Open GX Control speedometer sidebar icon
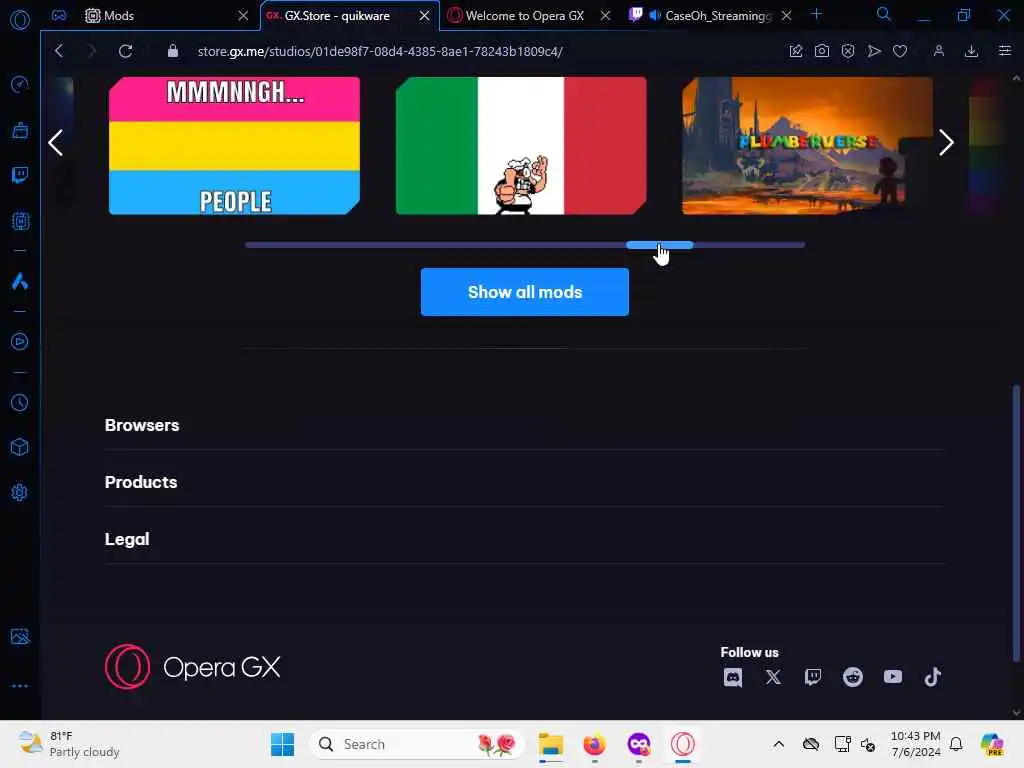This screenshot has width=1024, height=768. tap(20, 84)
